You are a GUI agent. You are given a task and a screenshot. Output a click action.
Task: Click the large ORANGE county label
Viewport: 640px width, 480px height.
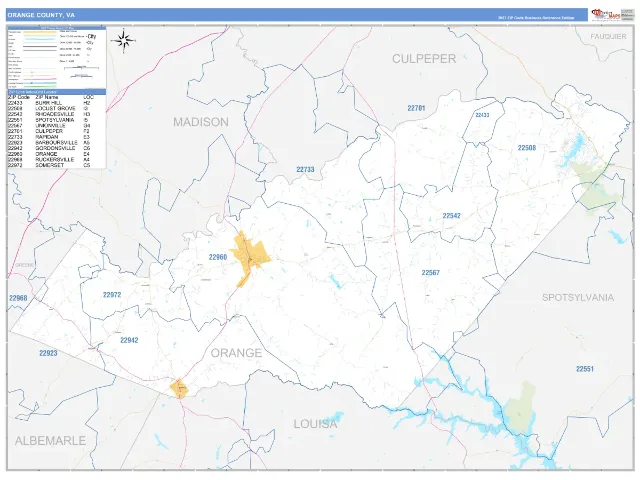[x=236, y=353]
